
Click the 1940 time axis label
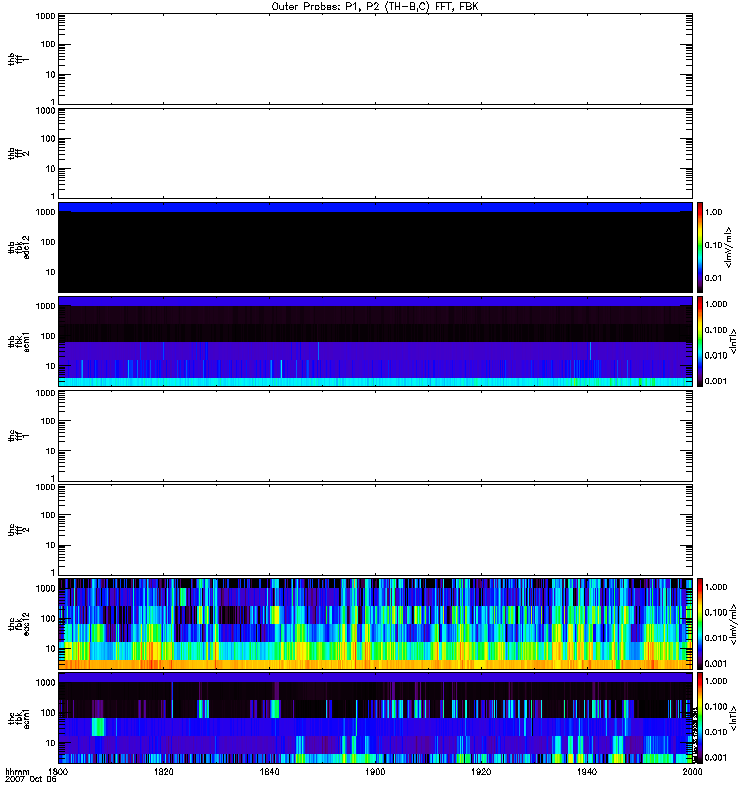(x=586, y=774)
